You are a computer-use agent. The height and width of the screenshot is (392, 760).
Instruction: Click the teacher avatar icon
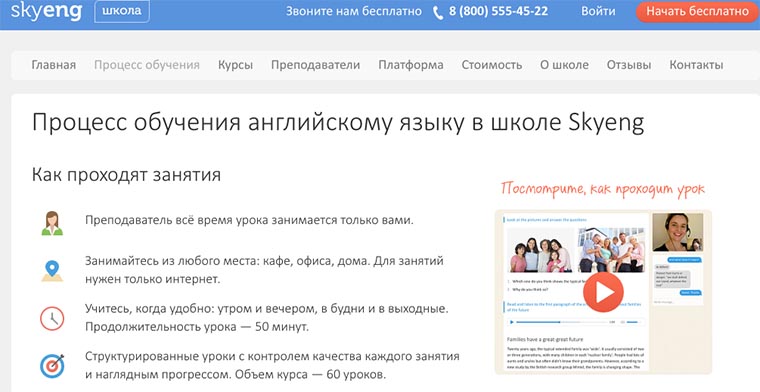point(52,223)
